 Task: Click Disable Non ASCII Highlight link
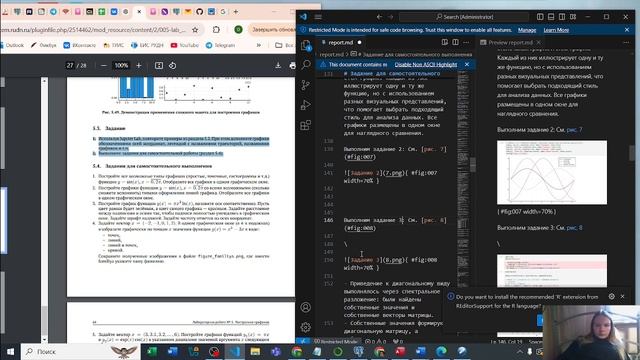[426, 64]
